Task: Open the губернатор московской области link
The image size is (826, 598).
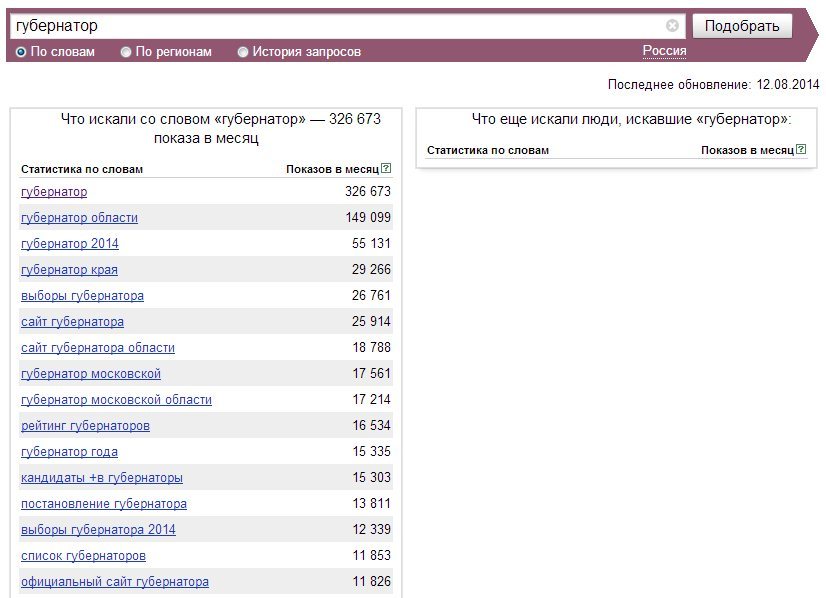Action: point(116,400)
